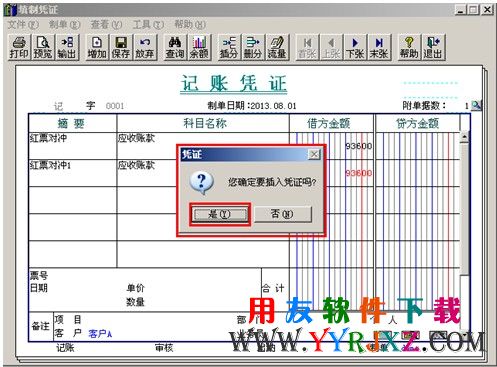This screenshot has width=497, height=367.
Task: Go to first voucher with 首张
Action: click(x=307, y=48)
